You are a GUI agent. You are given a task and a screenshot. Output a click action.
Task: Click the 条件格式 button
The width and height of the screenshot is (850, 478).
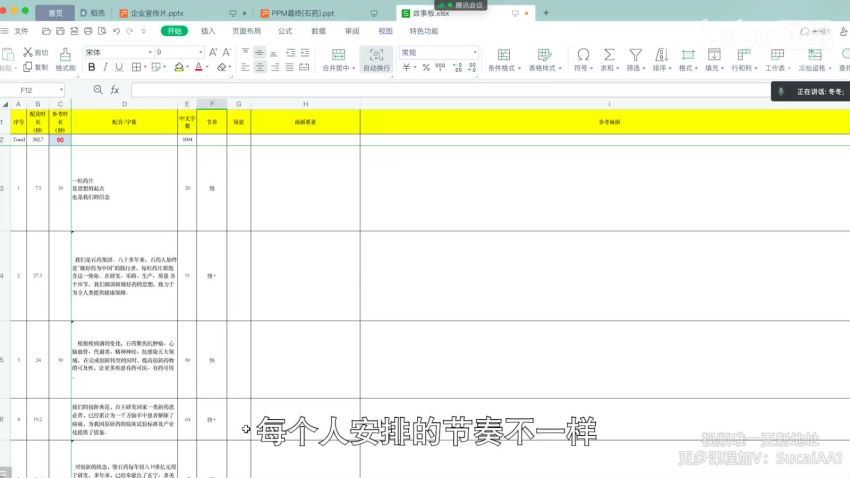coord(503,60)
